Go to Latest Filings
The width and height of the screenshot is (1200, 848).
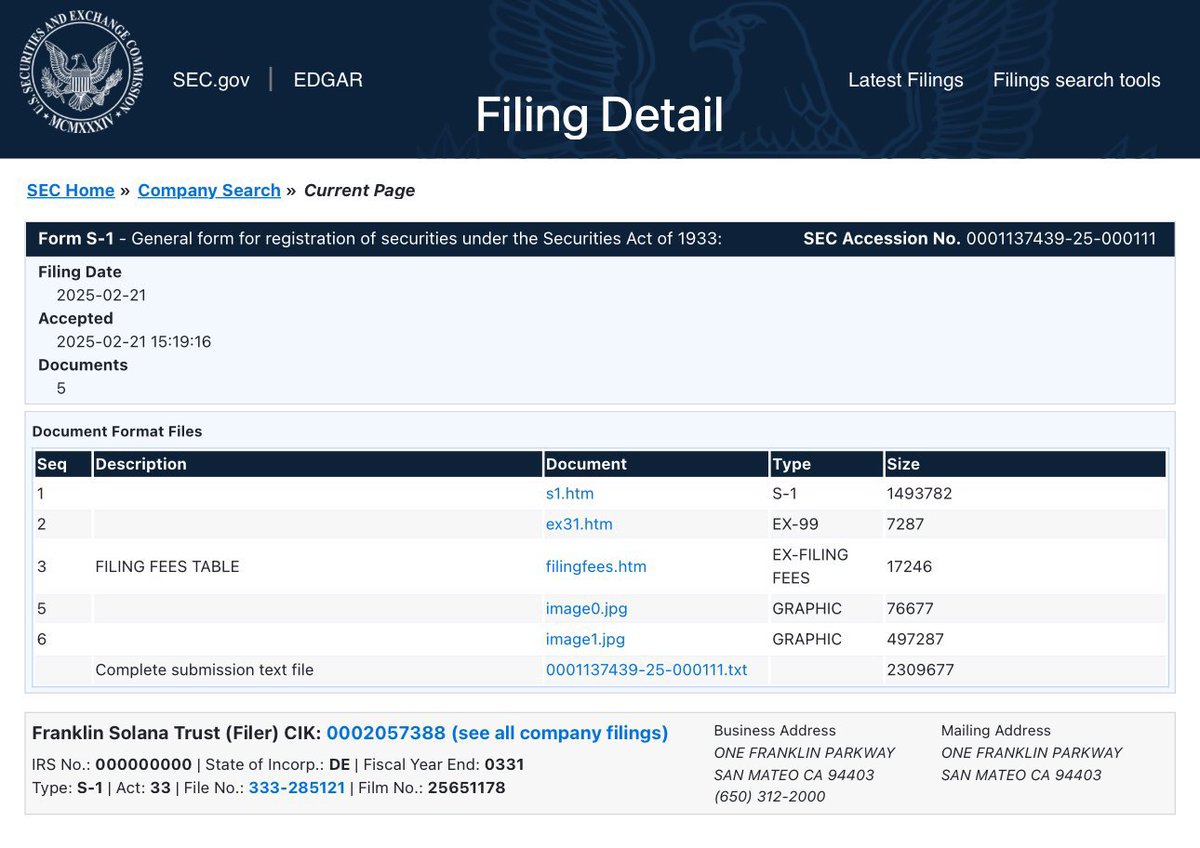[x=906, y=80]
